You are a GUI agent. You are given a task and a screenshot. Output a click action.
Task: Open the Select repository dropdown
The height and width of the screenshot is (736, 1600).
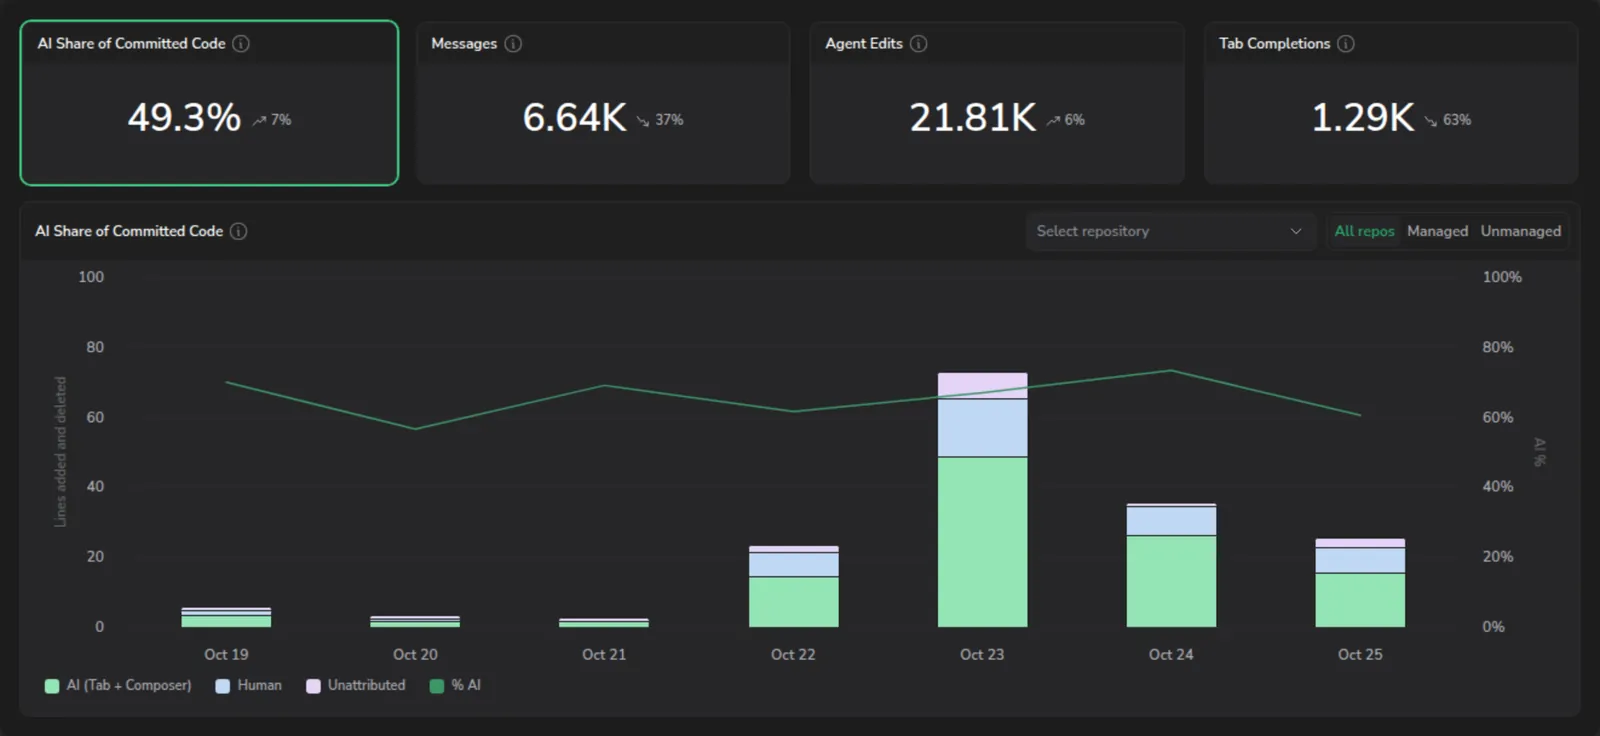coord(1170,231)
